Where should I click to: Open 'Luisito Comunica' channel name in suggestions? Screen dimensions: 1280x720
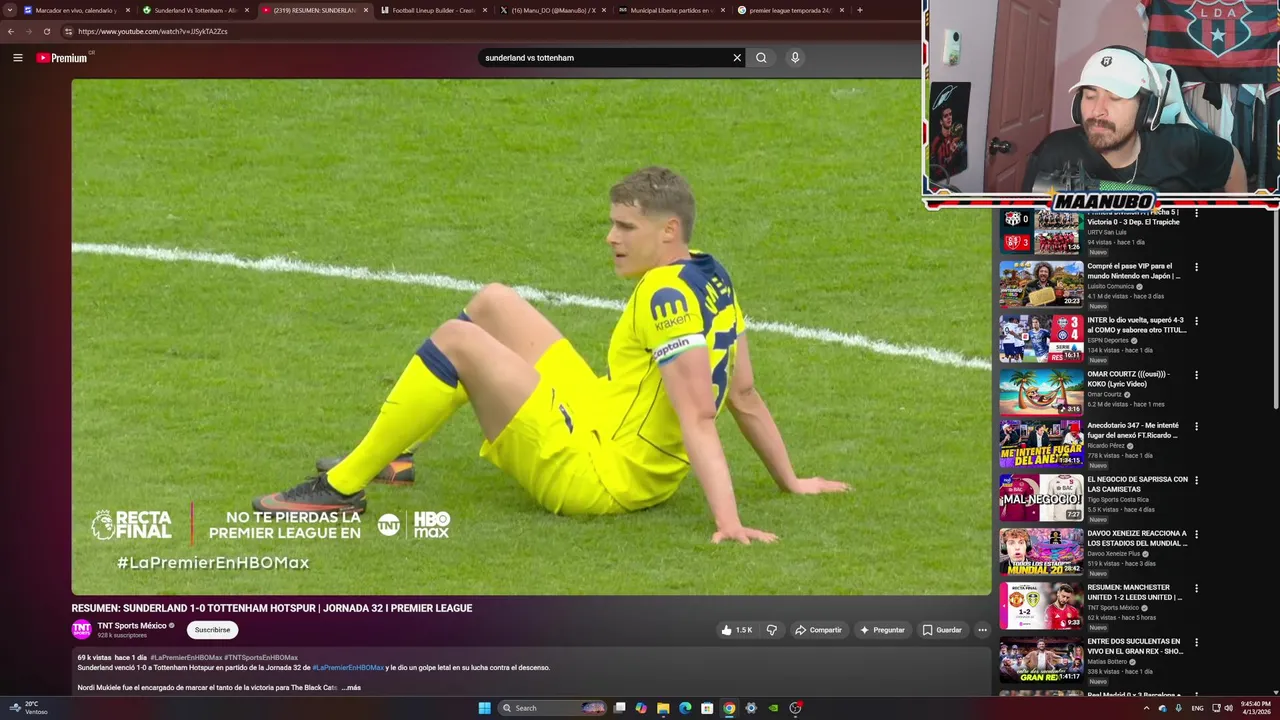click(1111, 286)
